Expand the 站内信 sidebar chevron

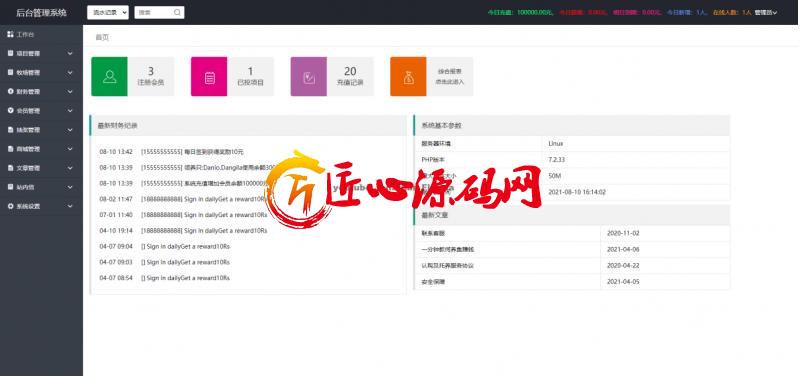click(70, 187)
